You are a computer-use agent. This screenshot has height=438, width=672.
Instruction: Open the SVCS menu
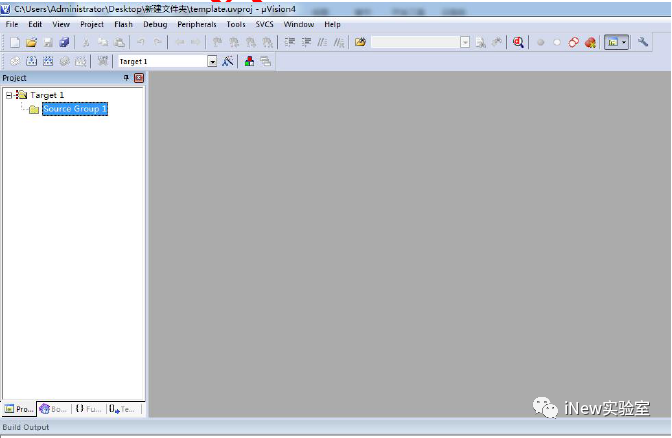[x=264, y=24]
